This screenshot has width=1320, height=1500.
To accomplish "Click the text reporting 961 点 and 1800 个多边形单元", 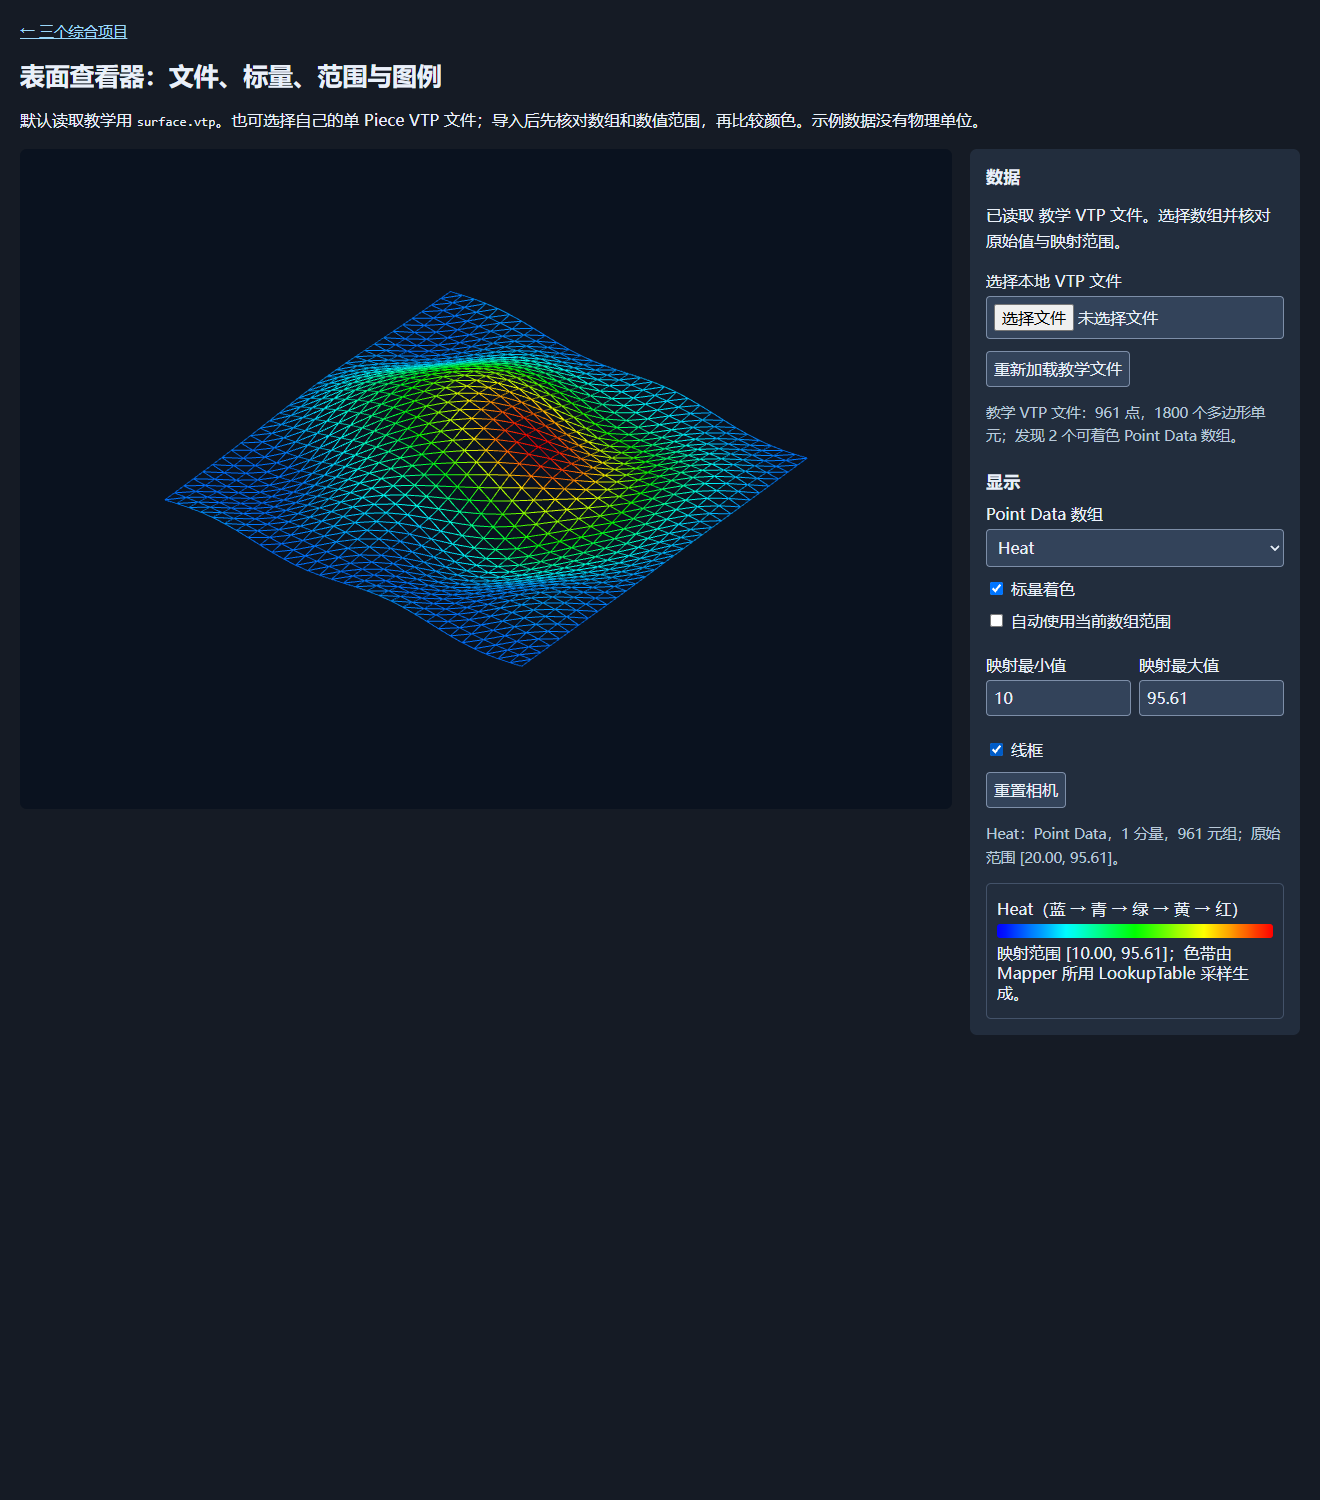I will click(1126, 424).
